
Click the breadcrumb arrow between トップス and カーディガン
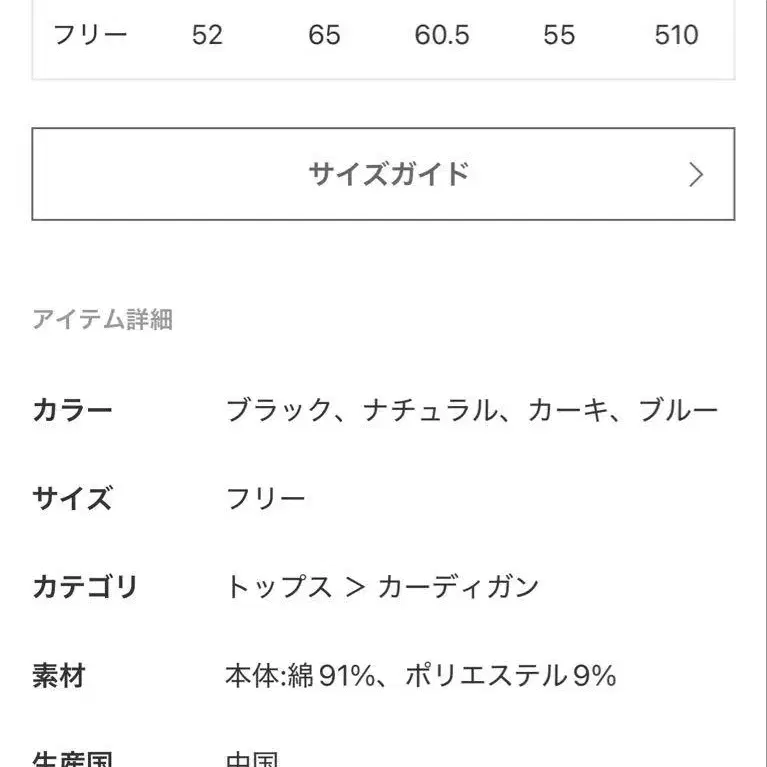click(354, 587)
